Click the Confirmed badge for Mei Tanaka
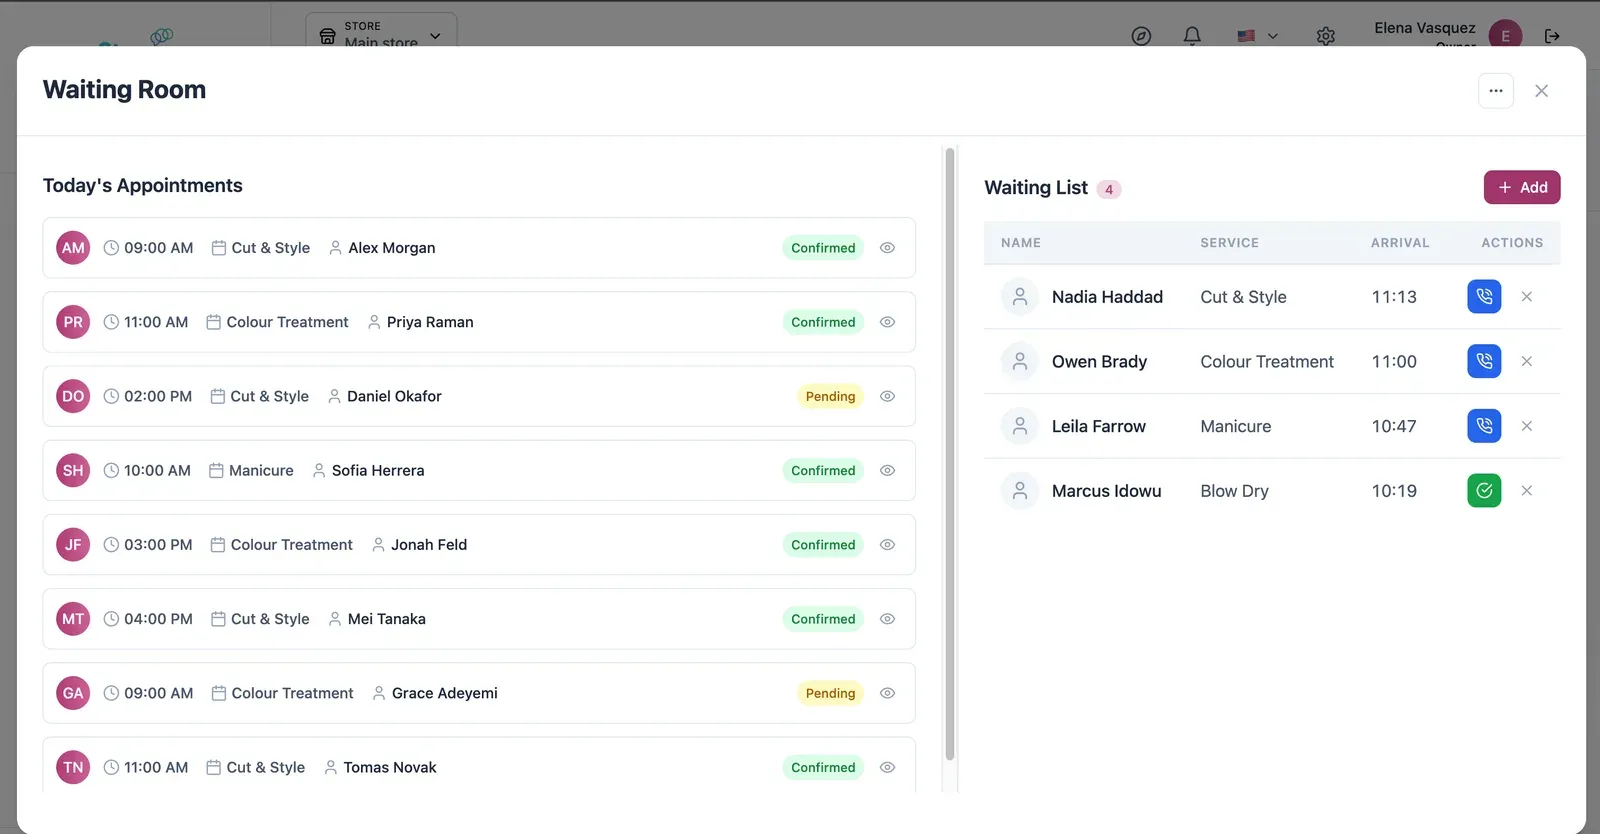 pyautogui.click(x=823, y=619)
